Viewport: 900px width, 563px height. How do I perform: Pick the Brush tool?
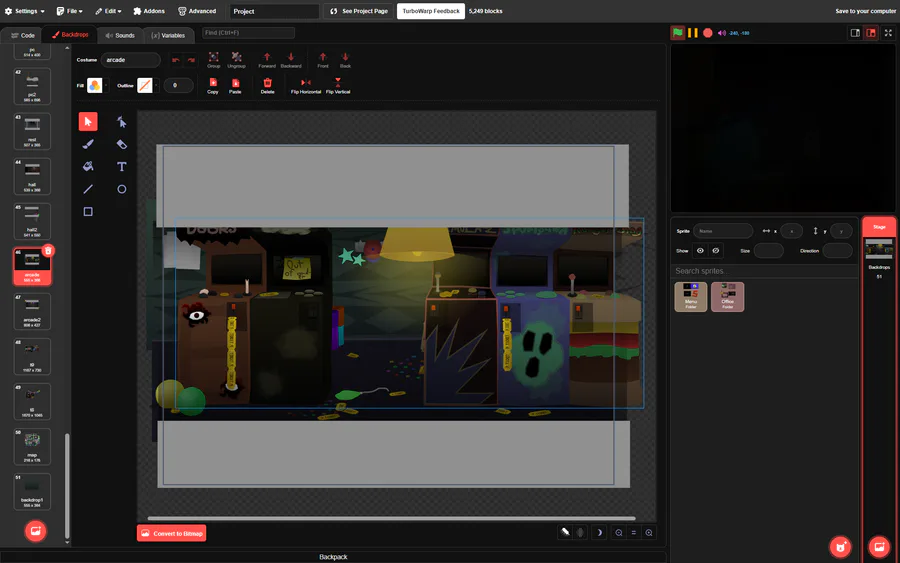click(88, 144)
